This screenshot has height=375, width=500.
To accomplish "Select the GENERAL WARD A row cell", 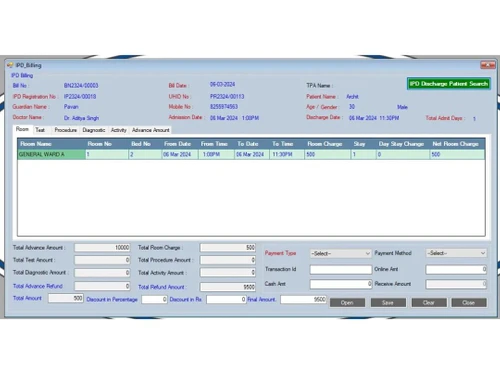I will coord(51,155).
